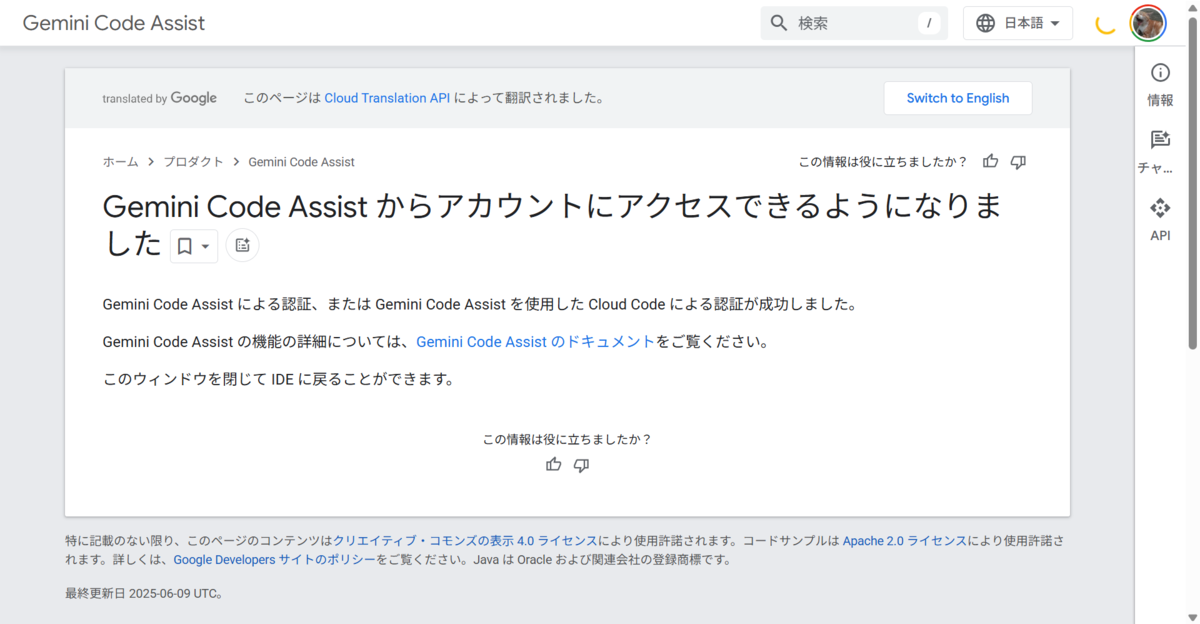Click bottom この情報は役に立ちましたか？ text
The height and width of the screenshot is (624, 1200).
[x=568, y=439]
